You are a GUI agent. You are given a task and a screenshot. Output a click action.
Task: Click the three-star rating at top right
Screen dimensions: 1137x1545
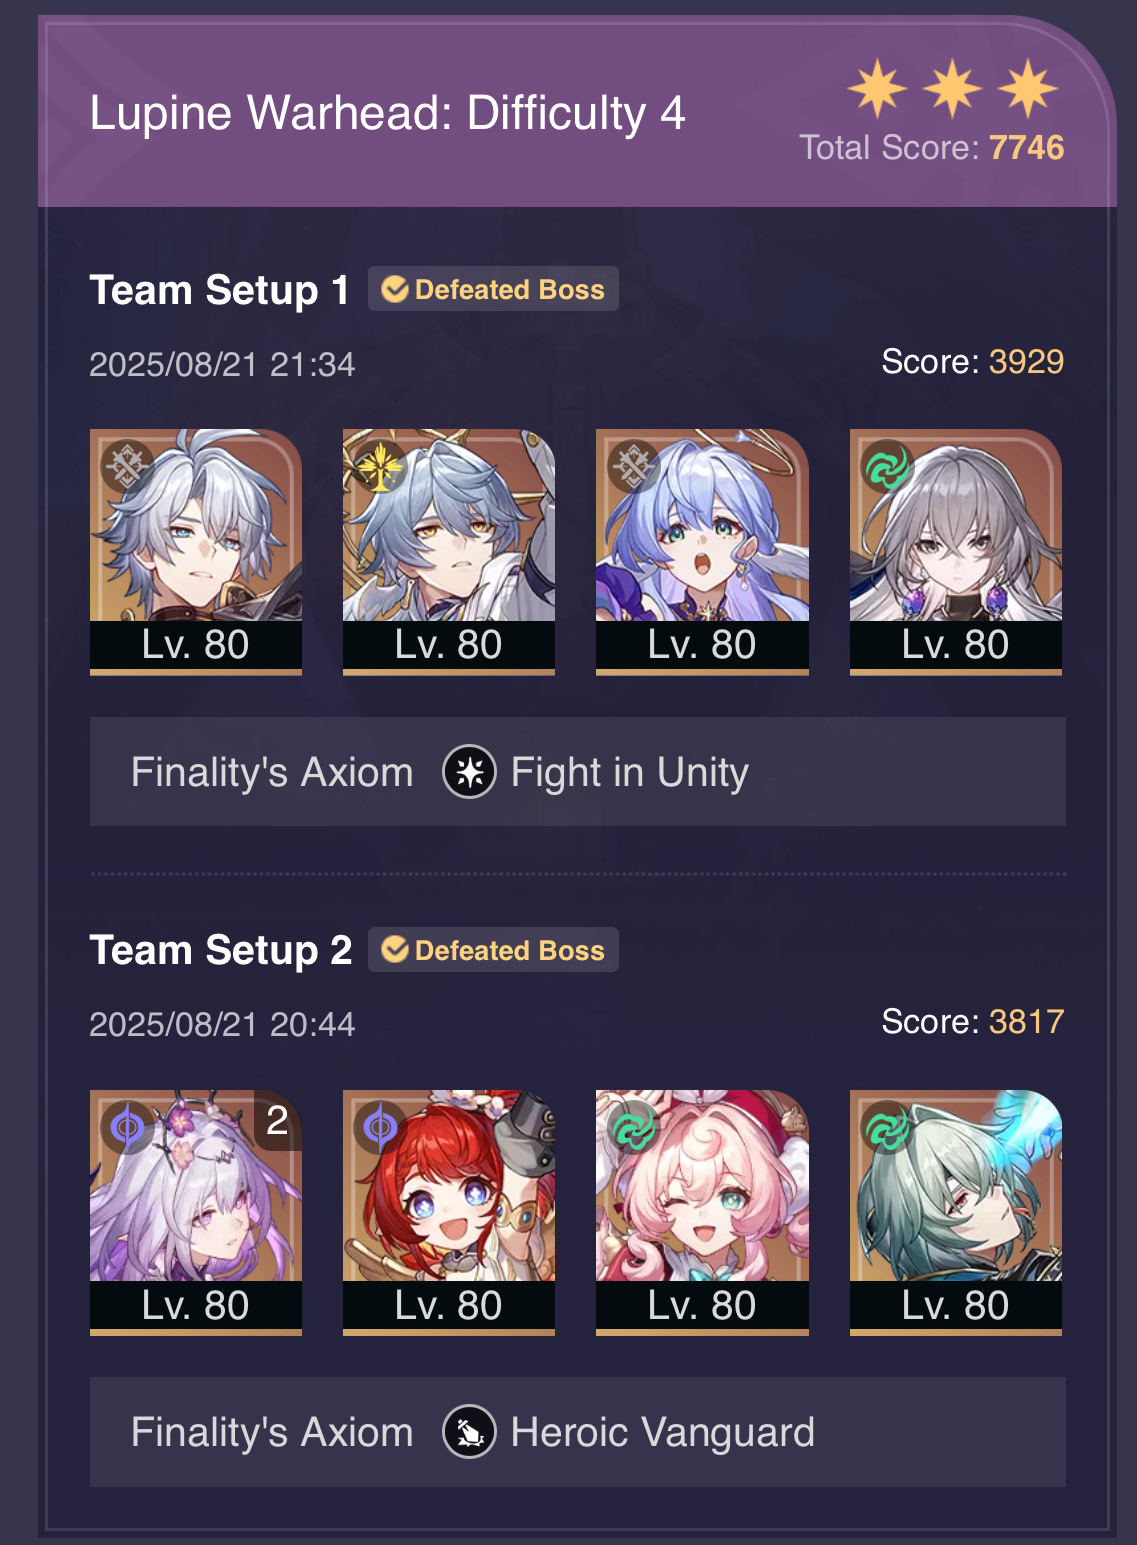[x=952, y=88]
